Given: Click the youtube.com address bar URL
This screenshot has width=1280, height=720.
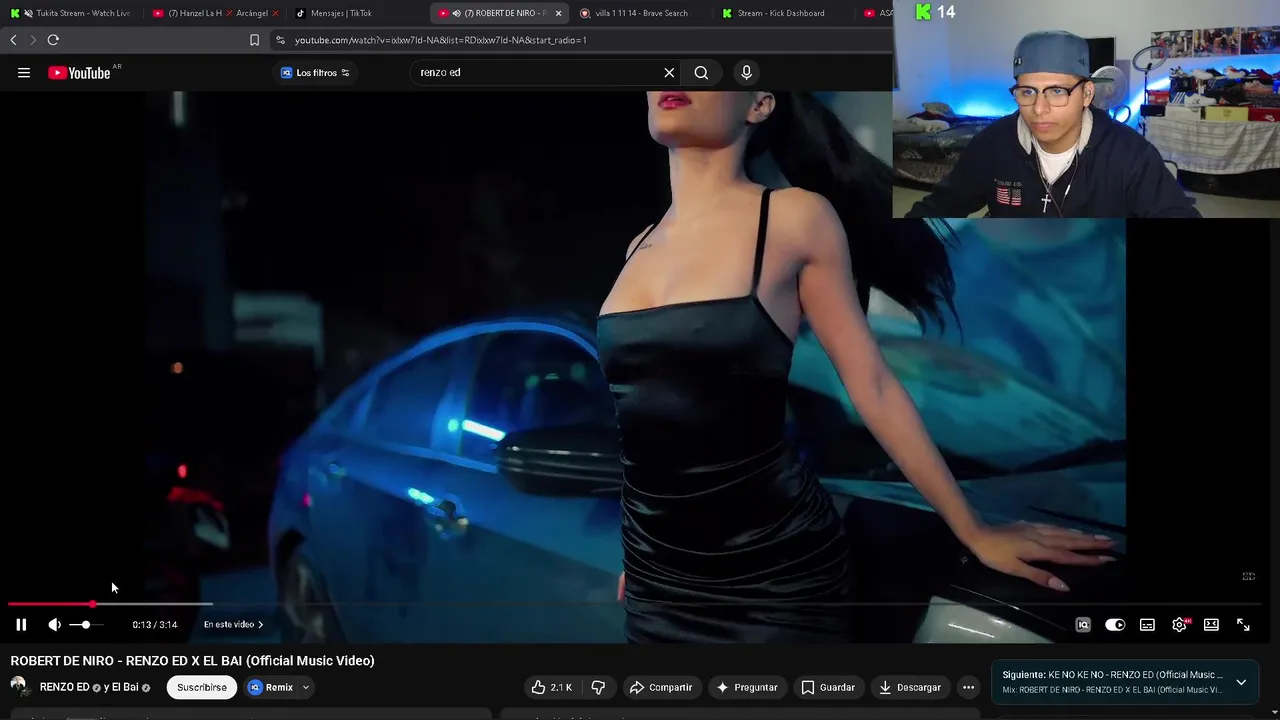Looking at the screenshot, I should 441,40.
